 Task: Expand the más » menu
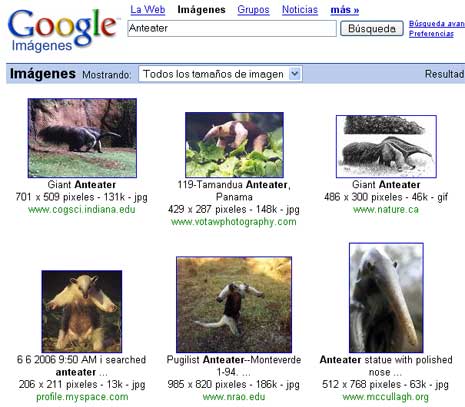[345, 10]
